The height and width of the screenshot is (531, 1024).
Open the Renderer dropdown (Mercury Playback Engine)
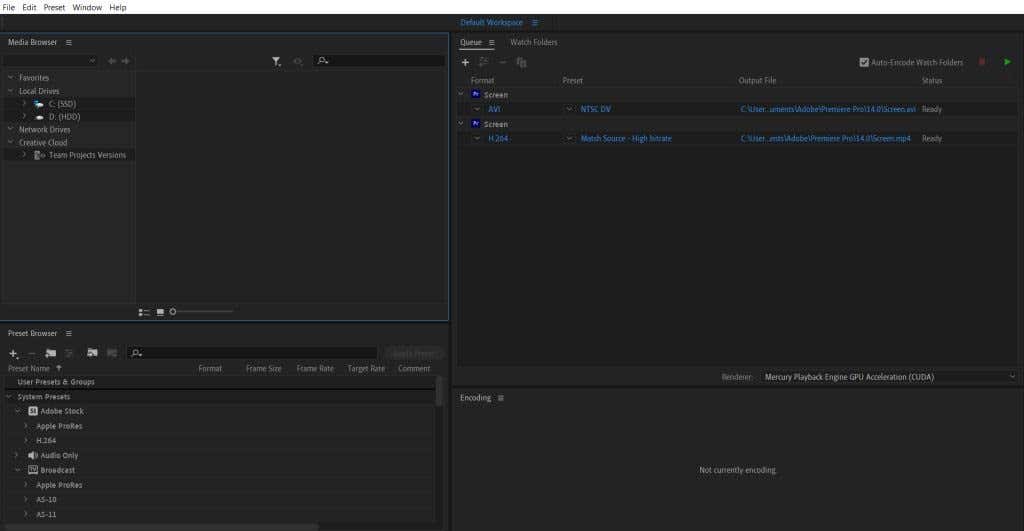(888, 377)
